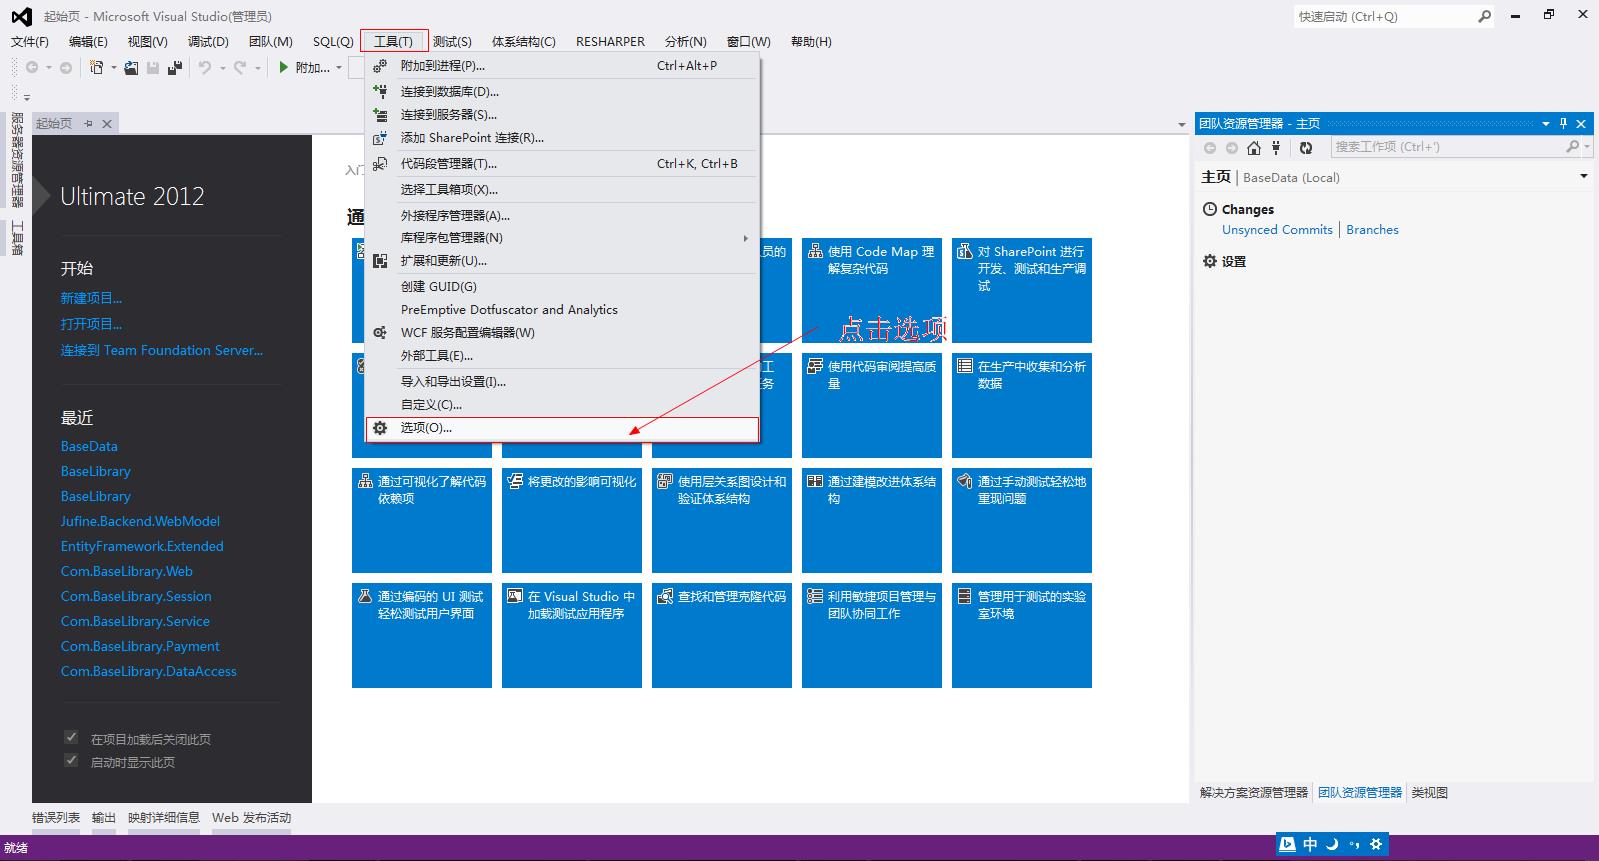Switch to Class View tab
The height and width of the screenshot is (861, 1599).
[1429, 792]
